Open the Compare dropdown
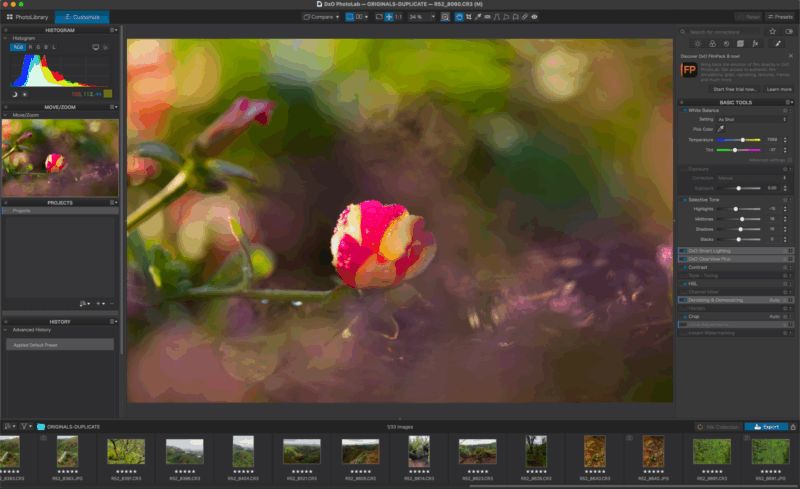This screenshot has width=800, height=489. tap(321, 17)
